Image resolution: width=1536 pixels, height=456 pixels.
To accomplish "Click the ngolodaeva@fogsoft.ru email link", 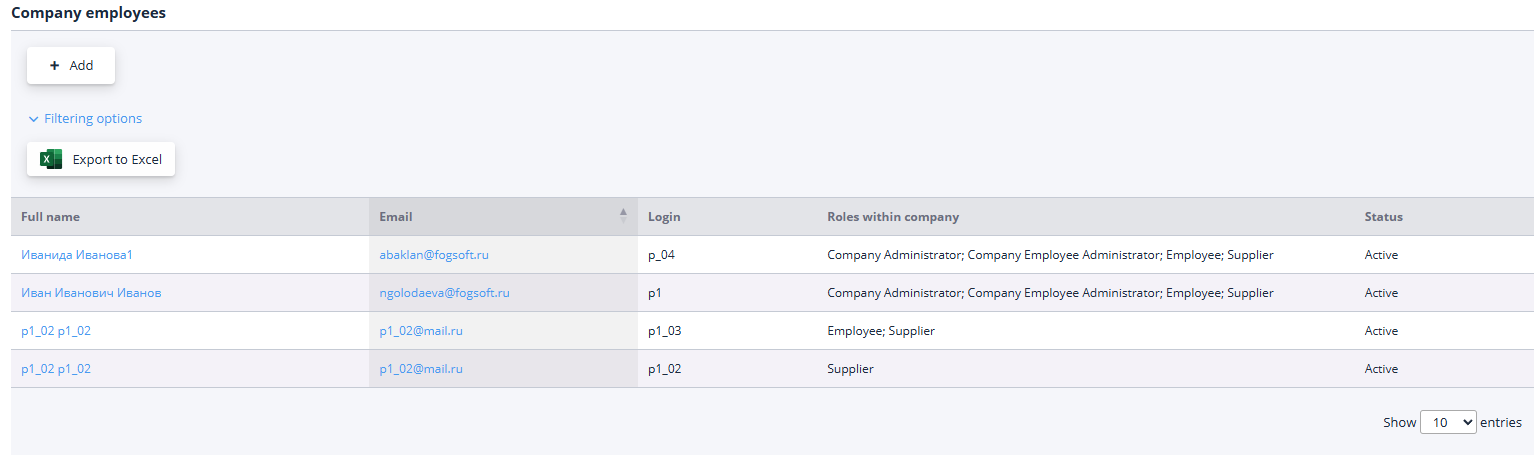I will click(444, 293).
